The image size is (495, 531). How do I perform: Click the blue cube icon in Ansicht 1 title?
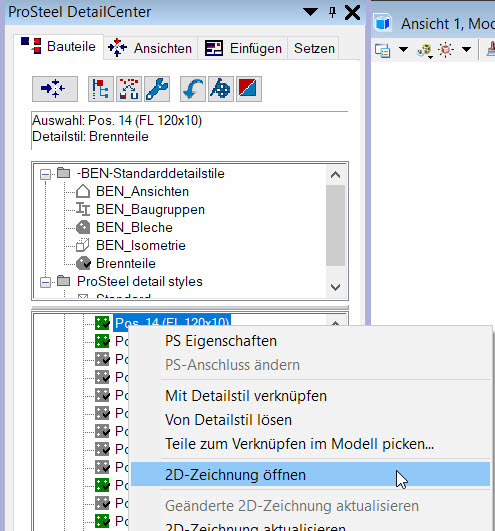(x=383, y=23)
